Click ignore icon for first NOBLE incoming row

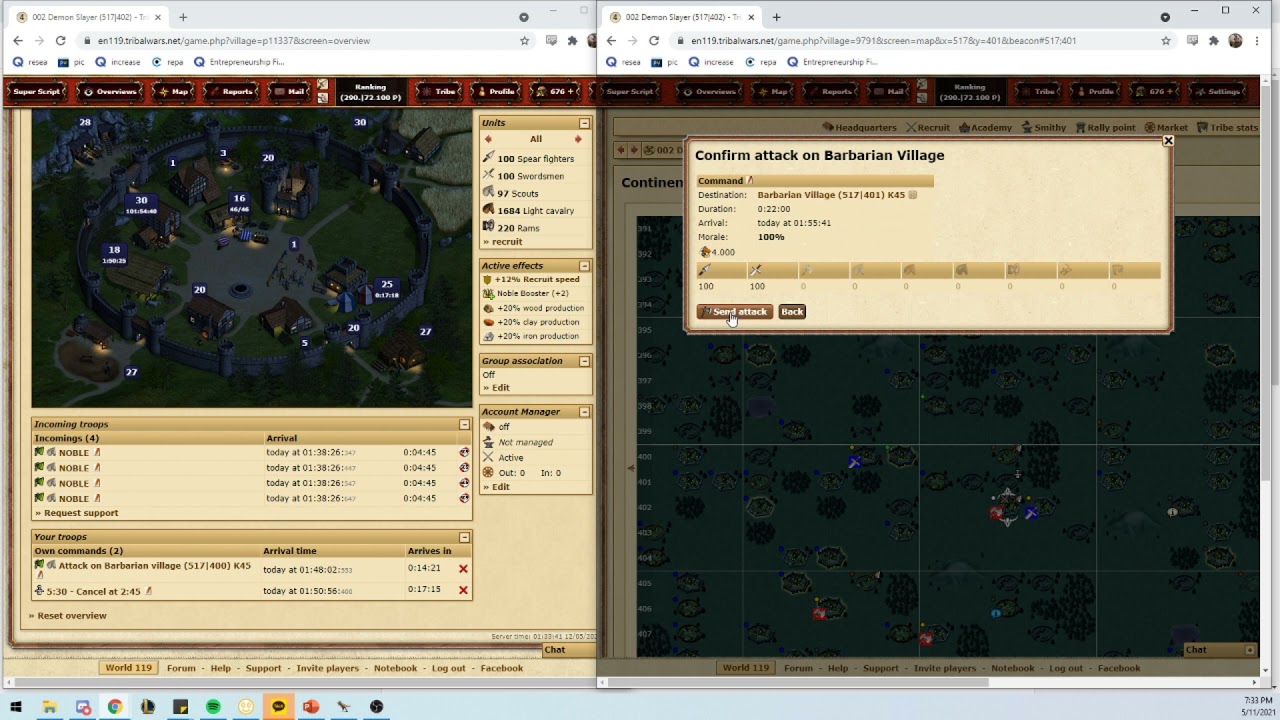(x=464, y=452)
